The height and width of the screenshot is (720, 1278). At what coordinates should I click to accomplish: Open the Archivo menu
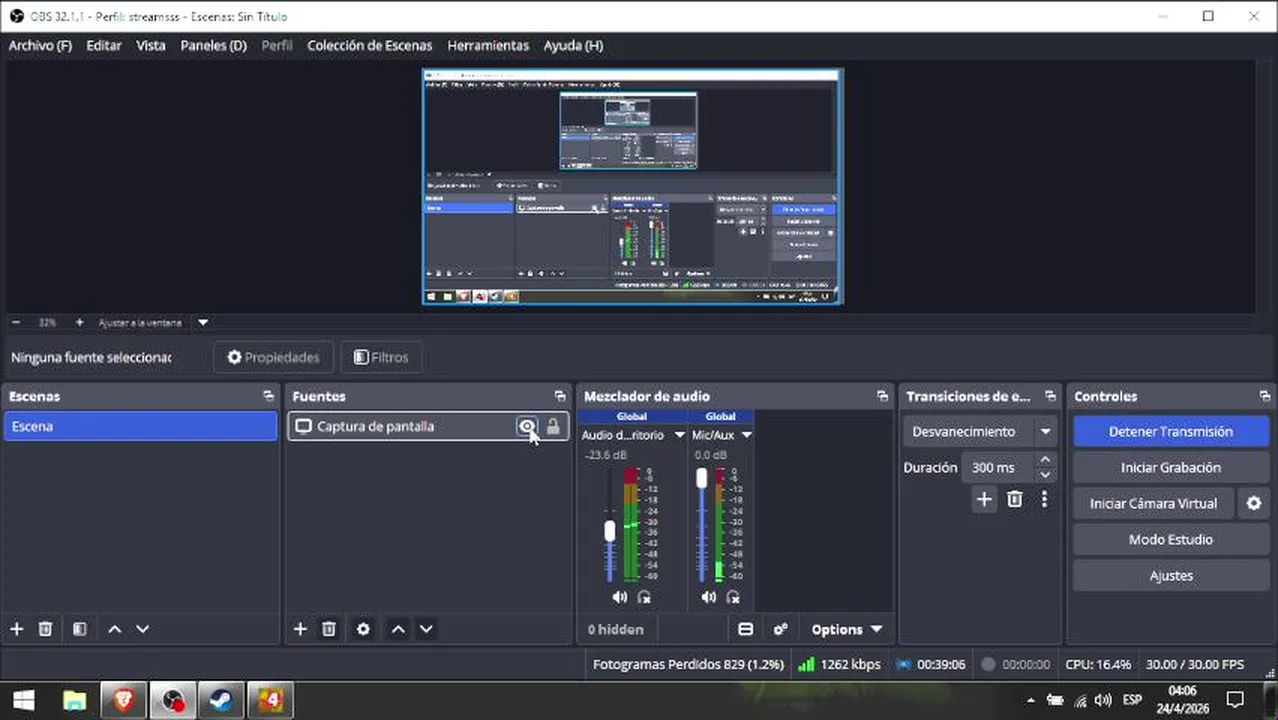coord(40,46)
